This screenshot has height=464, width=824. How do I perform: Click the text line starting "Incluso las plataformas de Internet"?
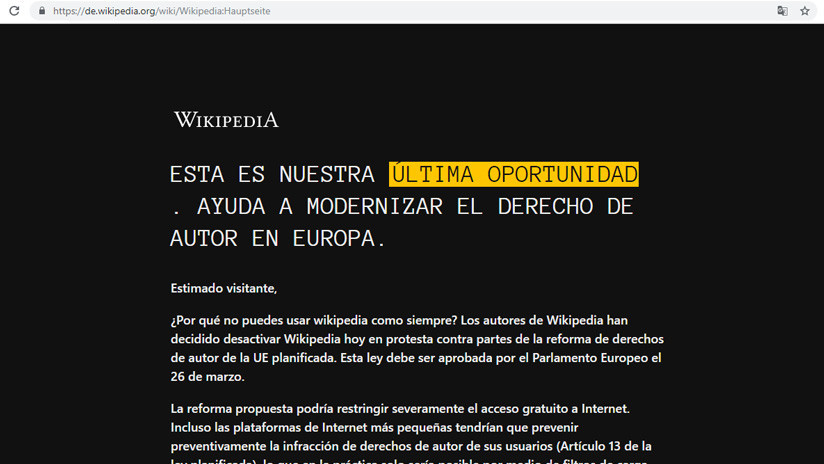374,428
